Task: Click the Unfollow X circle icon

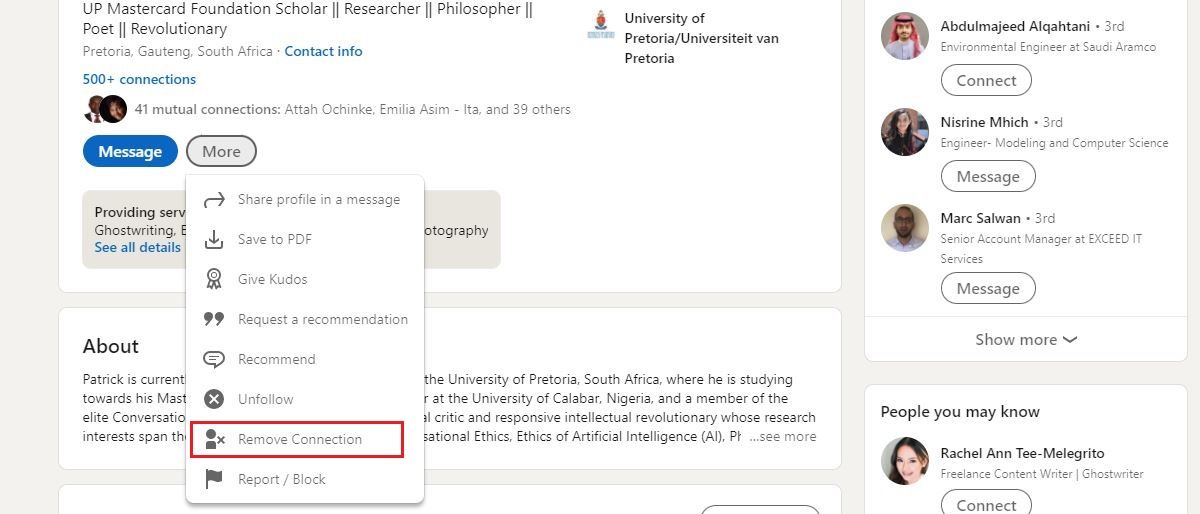Action: 214,399
